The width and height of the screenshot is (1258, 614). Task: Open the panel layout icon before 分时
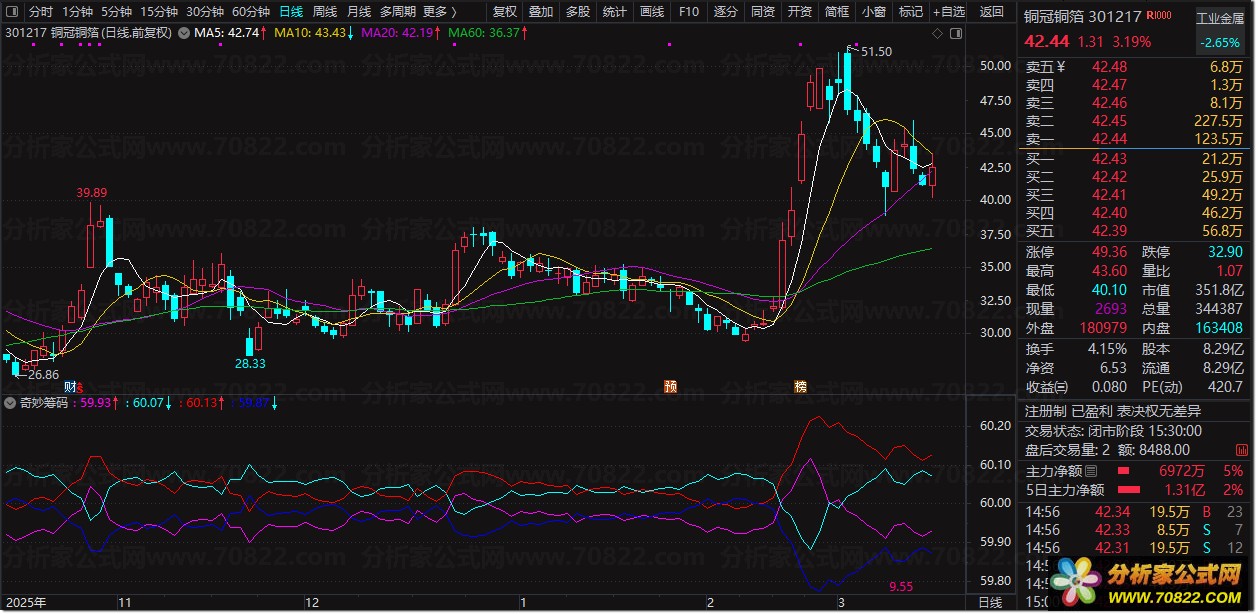point(12,12)
